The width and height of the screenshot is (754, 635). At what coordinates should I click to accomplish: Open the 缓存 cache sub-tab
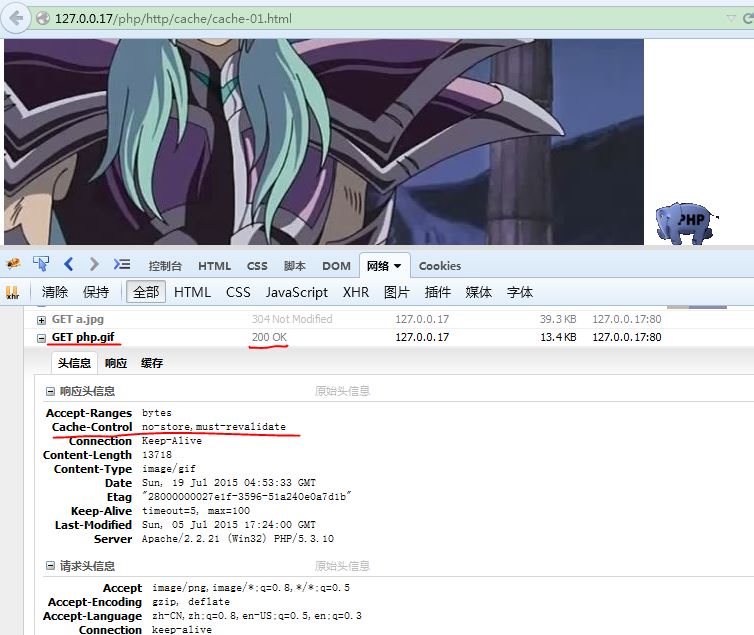[x=151, y=363]
